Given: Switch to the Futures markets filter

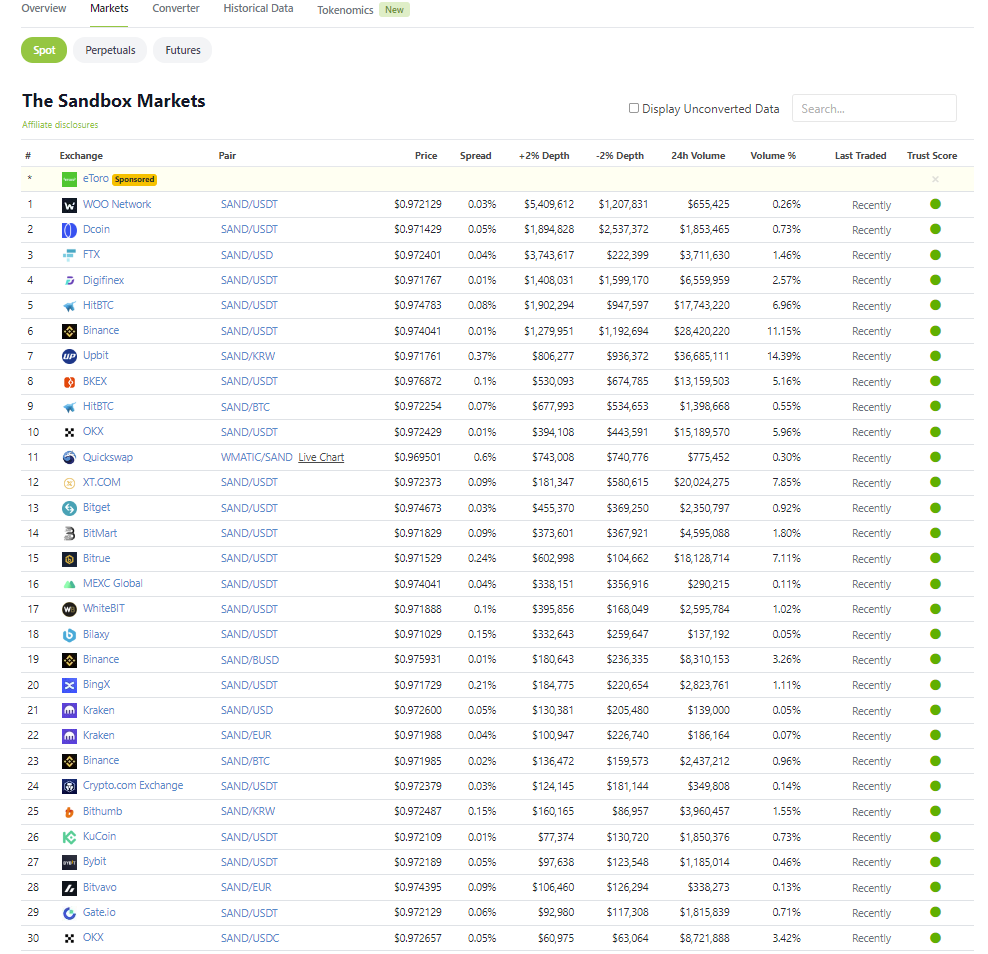Looking at the screenshot, I should pos(182,50).
